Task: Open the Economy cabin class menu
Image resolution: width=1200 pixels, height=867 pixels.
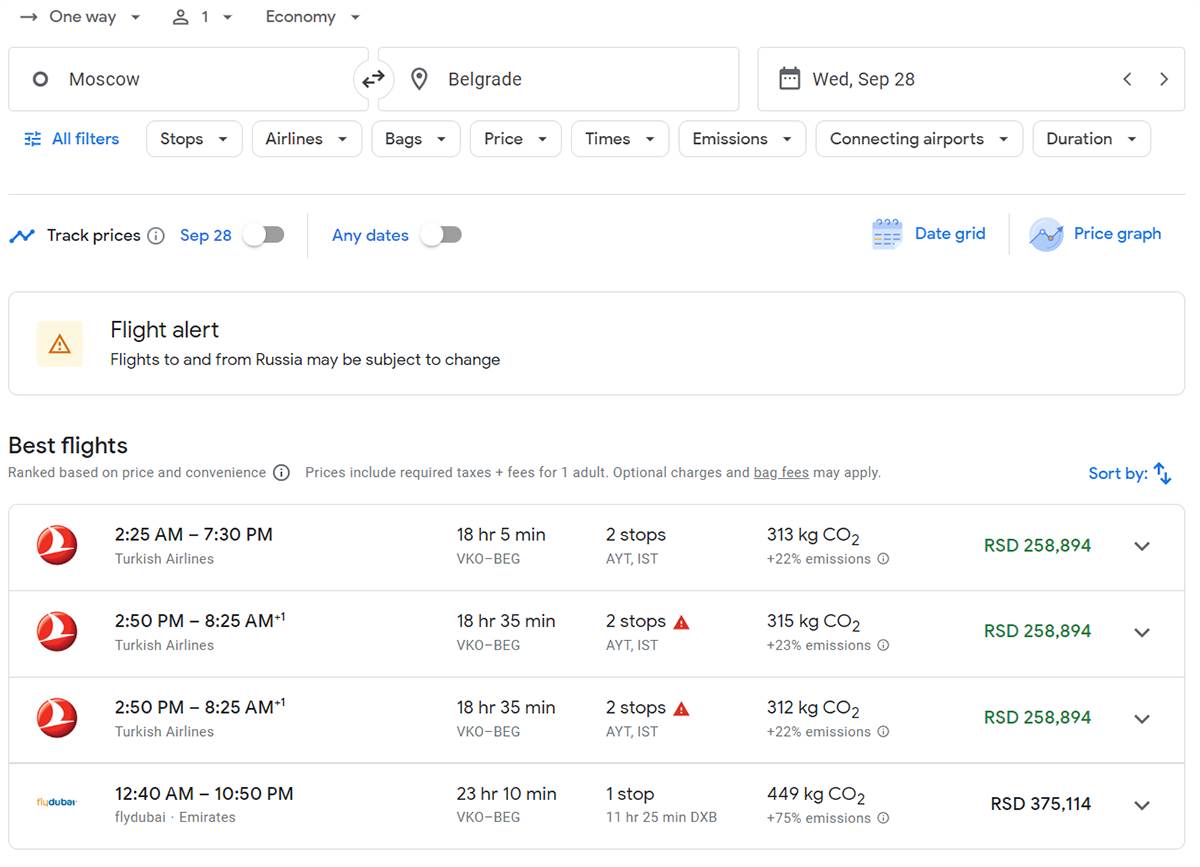Action: pos(312,17)
